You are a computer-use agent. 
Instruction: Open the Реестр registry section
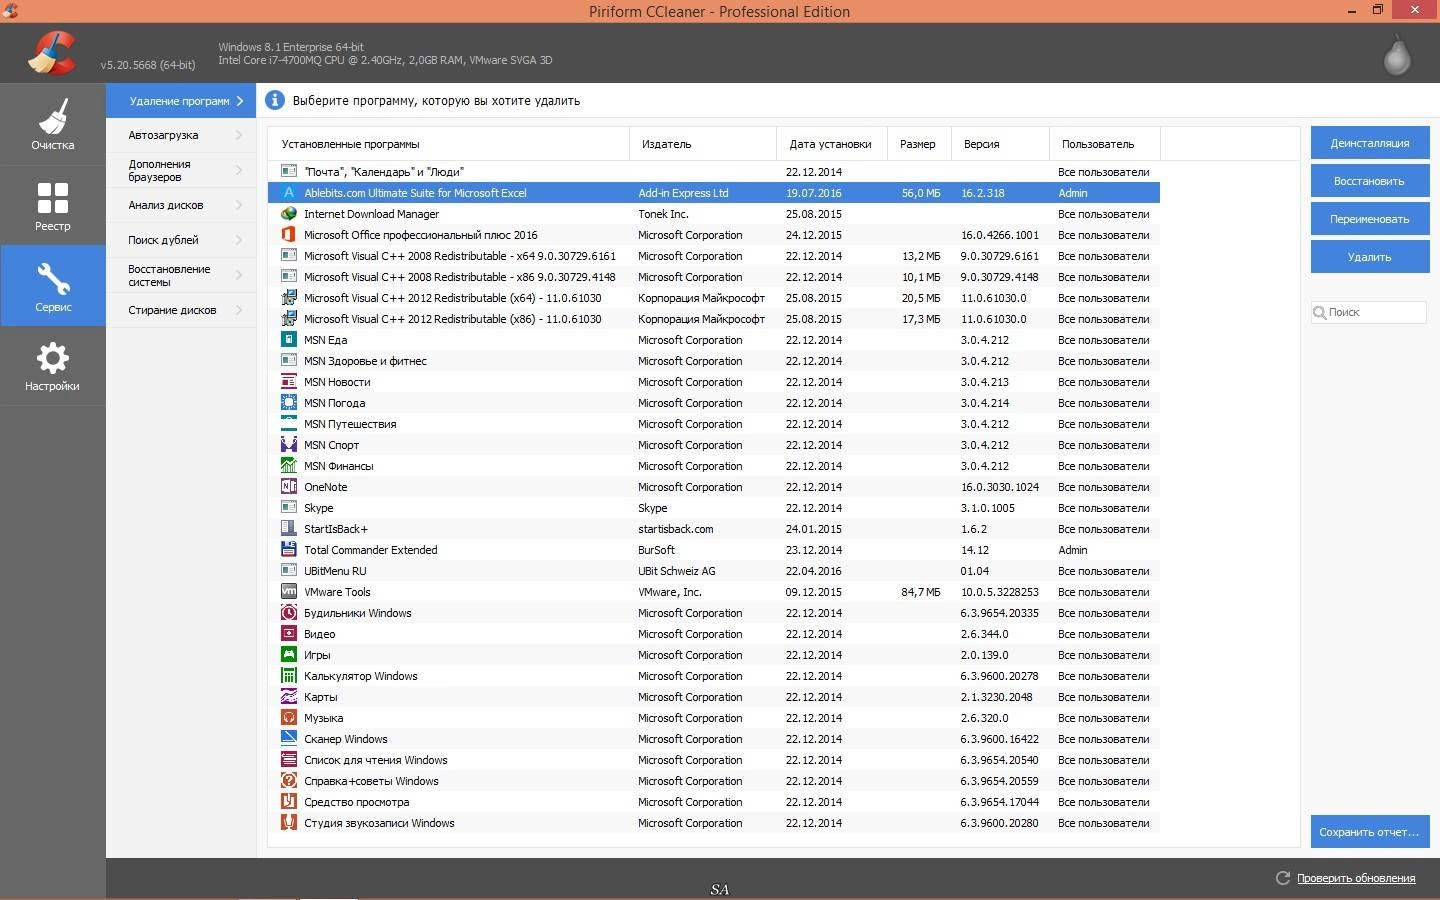(53, 205)
